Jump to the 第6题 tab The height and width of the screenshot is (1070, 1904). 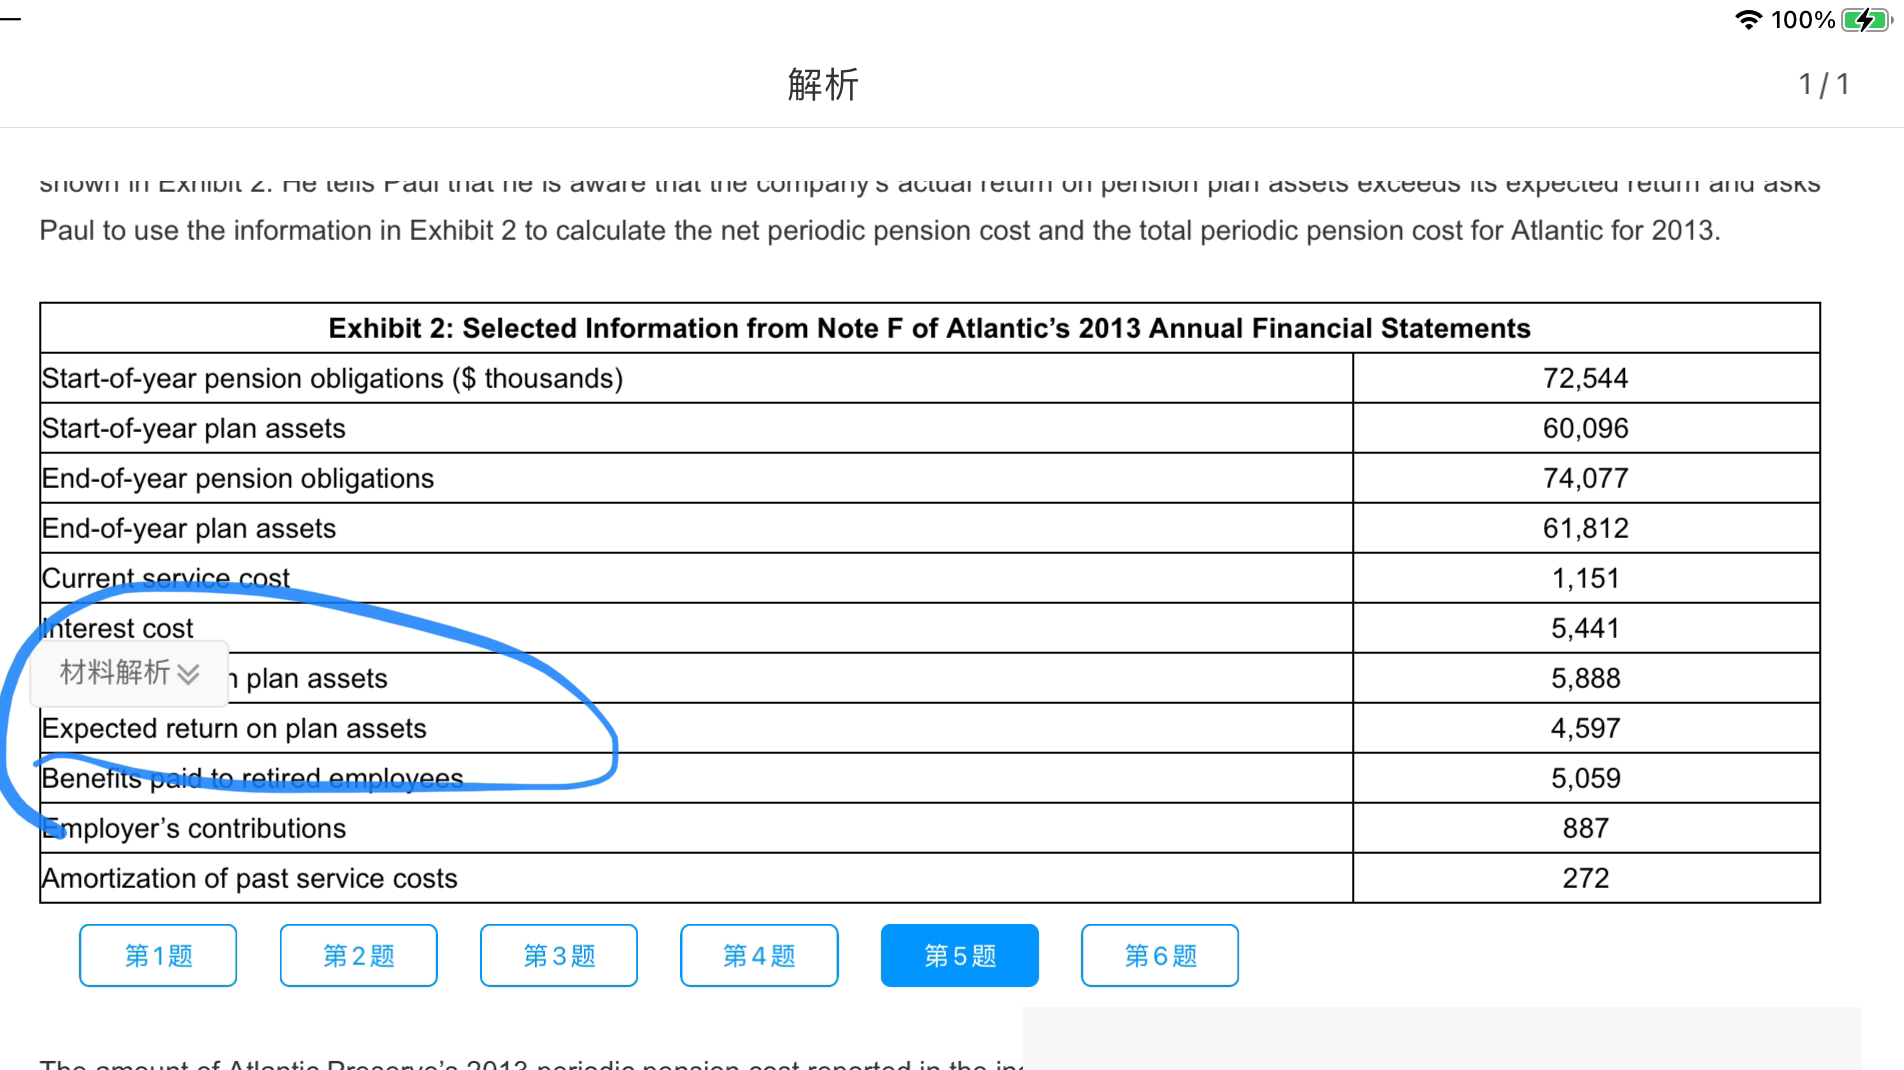click(1160, 956)
